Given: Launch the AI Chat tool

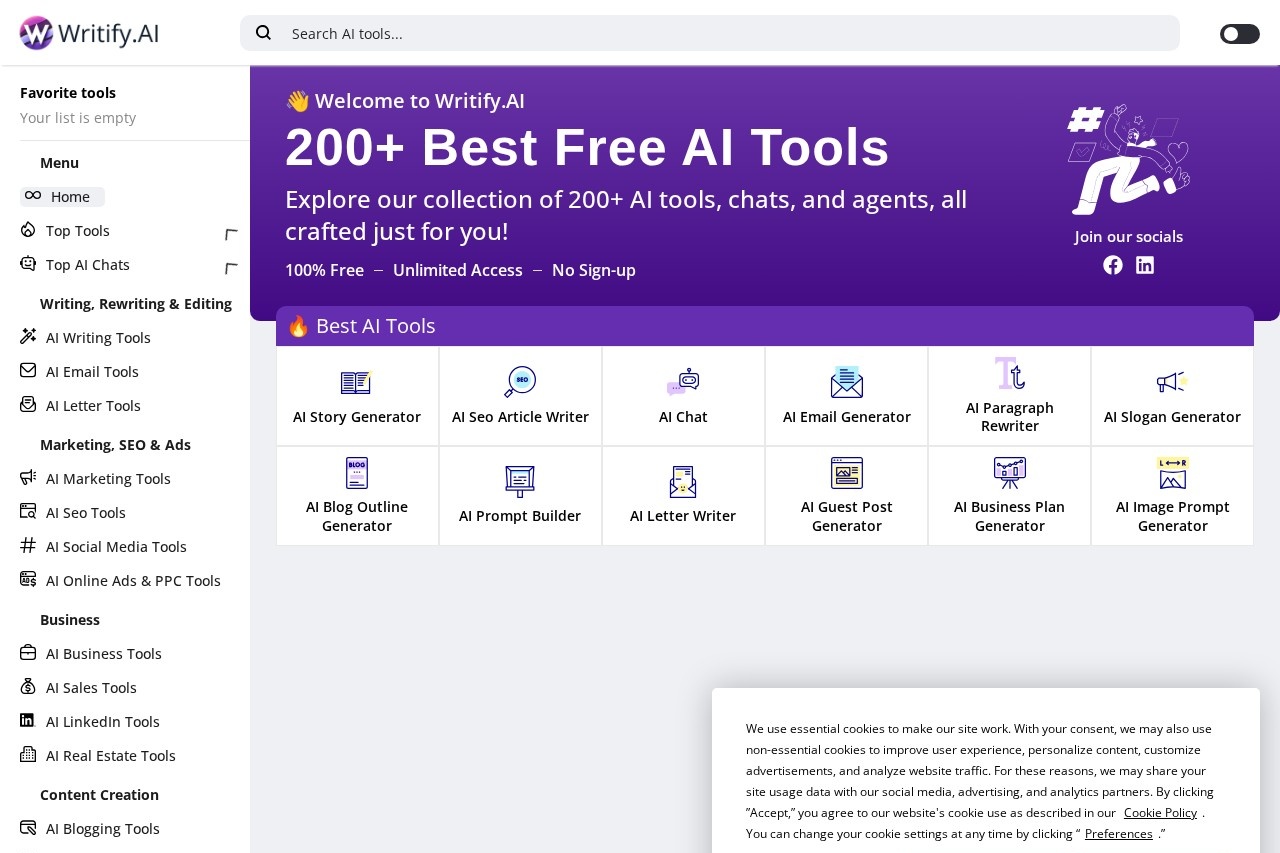Looking at the screenshot, I should (683, 396).
